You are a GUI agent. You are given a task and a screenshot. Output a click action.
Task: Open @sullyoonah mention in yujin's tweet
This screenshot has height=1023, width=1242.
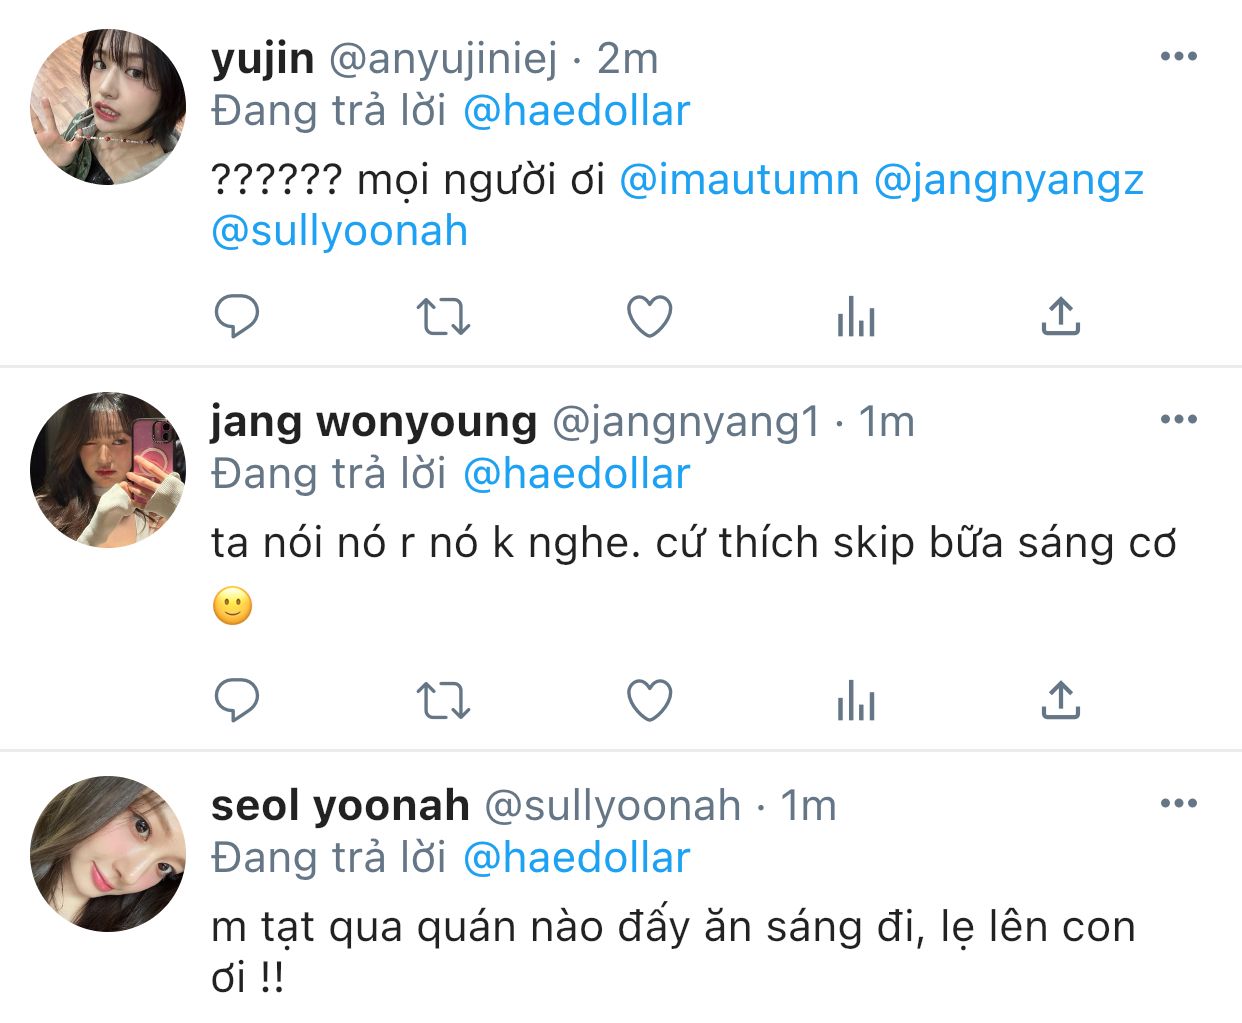(x=340, y=231)
